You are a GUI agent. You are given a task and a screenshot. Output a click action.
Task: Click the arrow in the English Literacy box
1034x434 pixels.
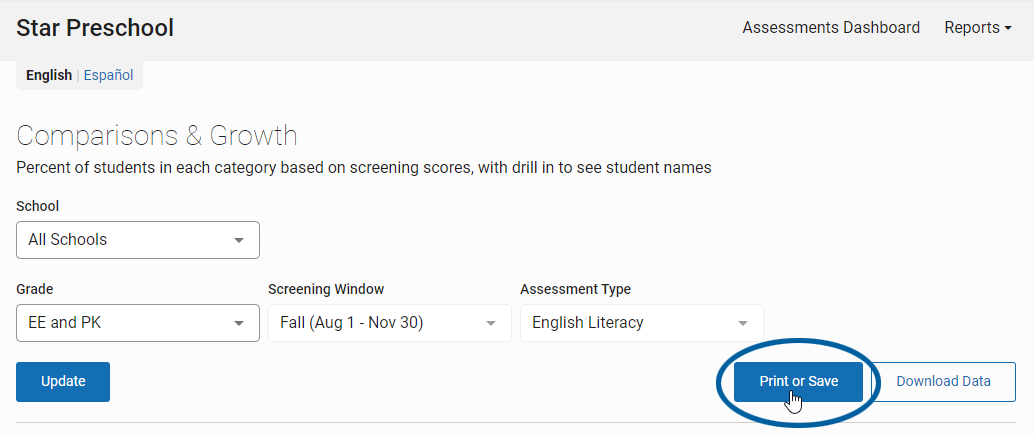pyautogui.click(x=743, y=323)
